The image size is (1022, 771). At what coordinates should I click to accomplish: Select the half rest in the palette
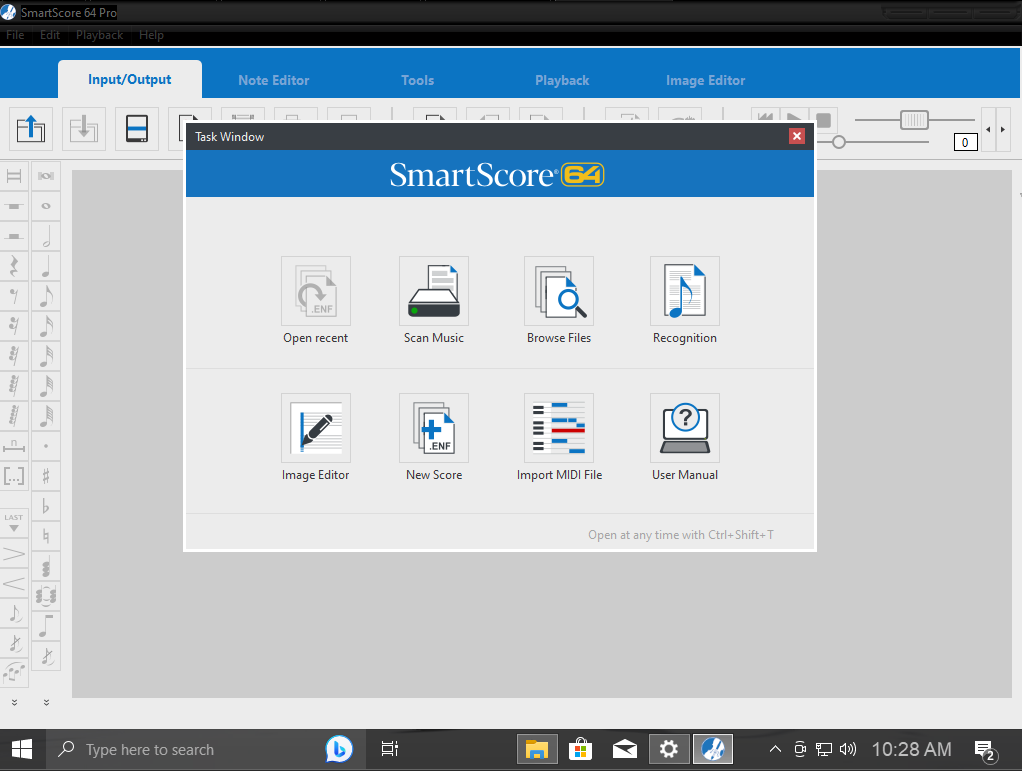[x=14, y=236]
